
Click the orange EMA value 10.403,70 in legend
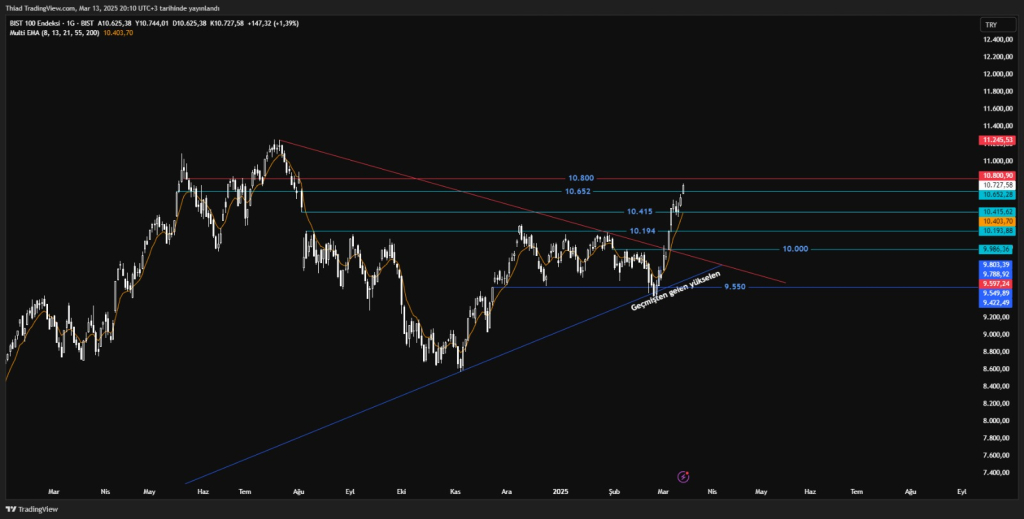click(x=118, y=33)
